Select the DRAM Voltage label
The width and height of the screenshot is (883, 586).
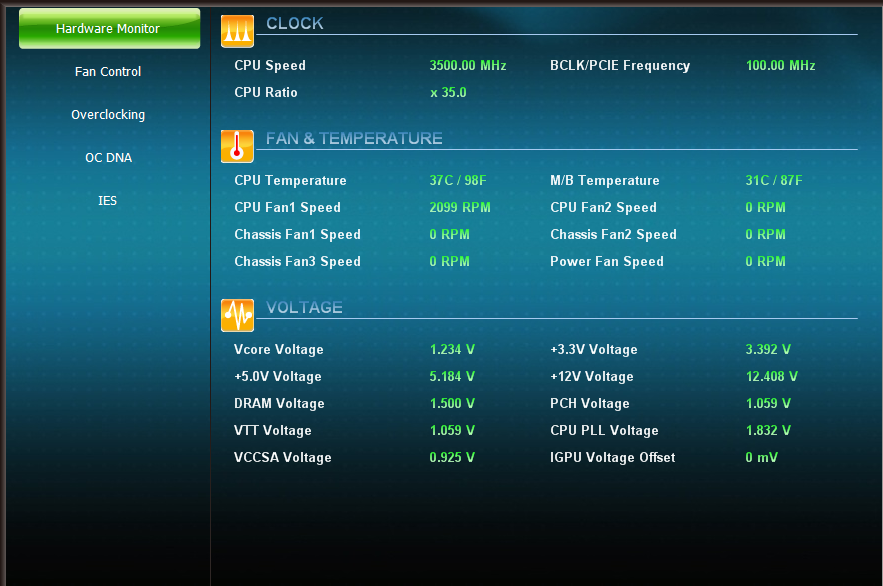(x=279, y=404)
